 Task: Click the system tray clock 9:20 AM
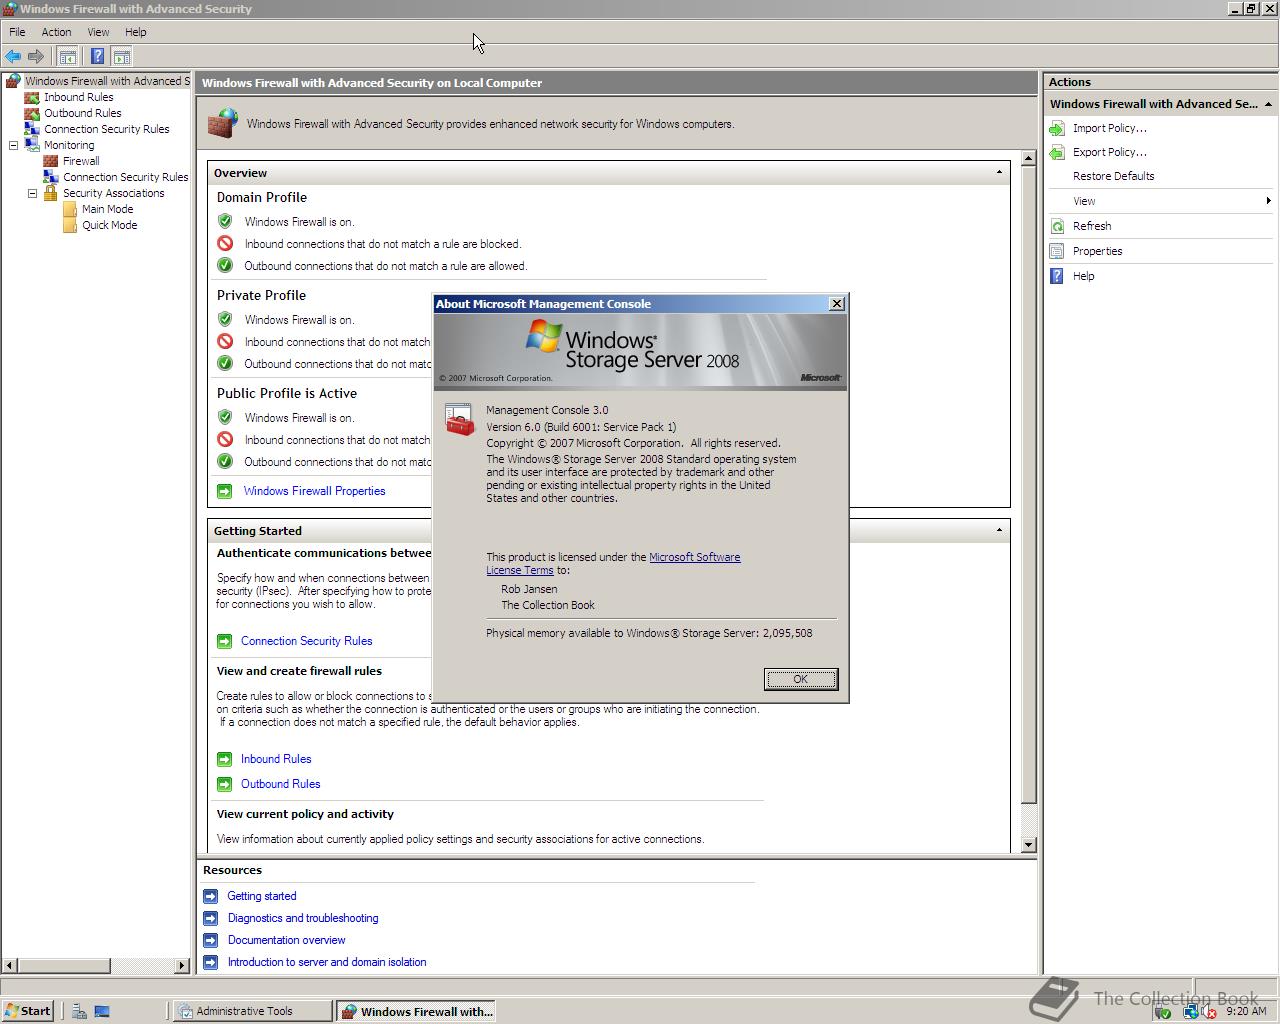(x=1245, y=1011)
